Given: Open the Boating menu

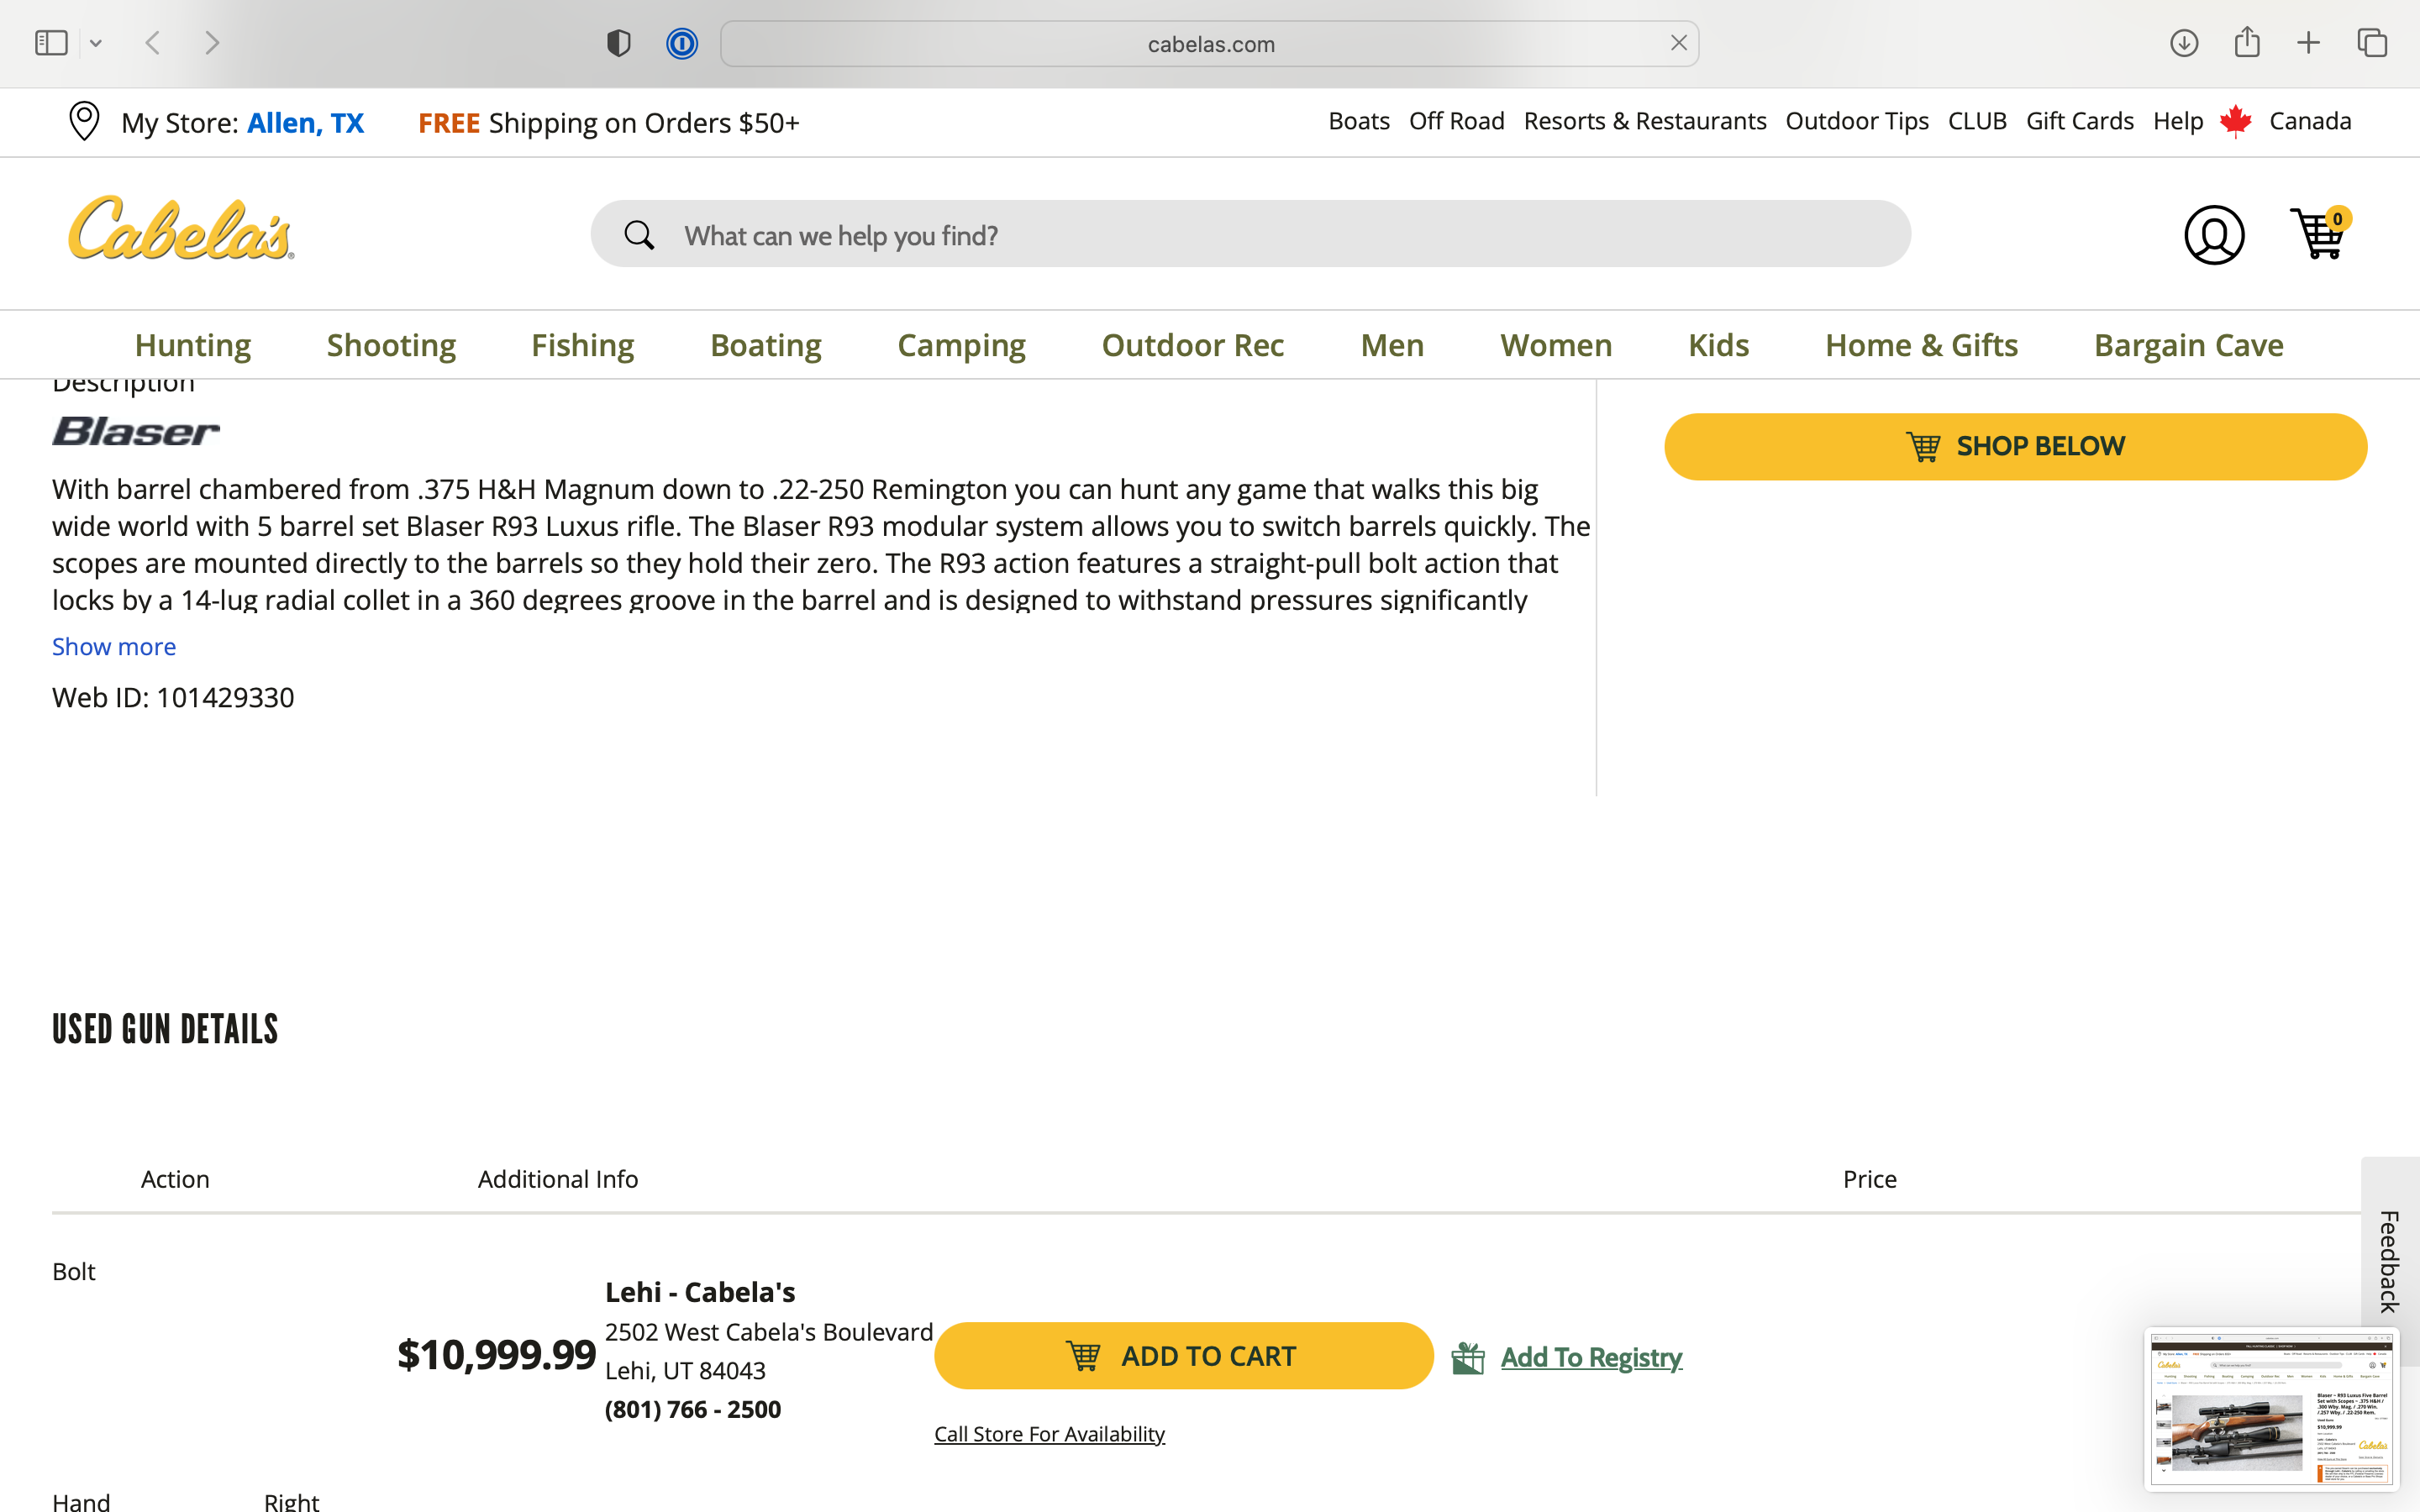Looking at the screenshot, I should (x=766, y=345).
